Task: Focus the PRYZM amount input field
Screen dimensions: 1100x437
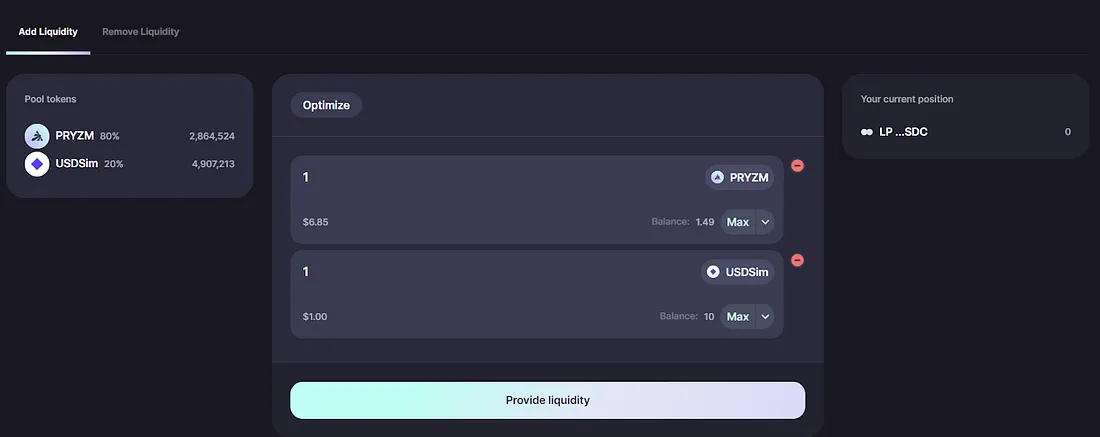Action: point(480,178)
